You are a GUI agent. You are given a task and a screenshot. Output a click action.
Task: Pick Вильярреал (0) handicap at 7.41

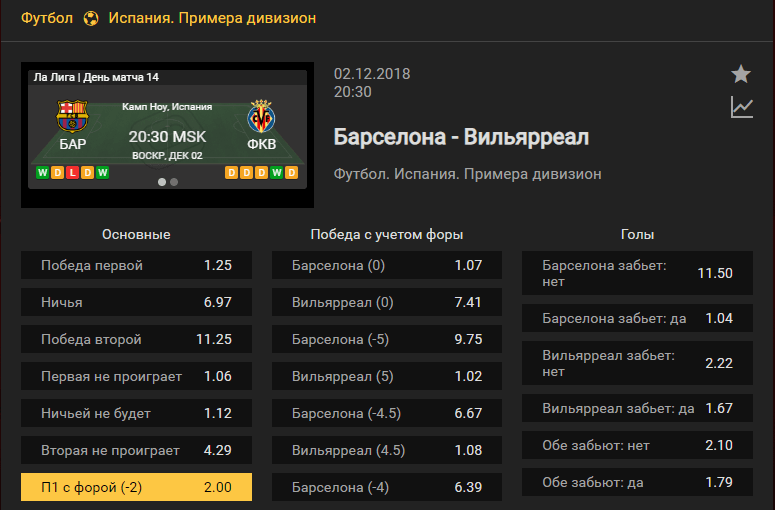point(387,302)
